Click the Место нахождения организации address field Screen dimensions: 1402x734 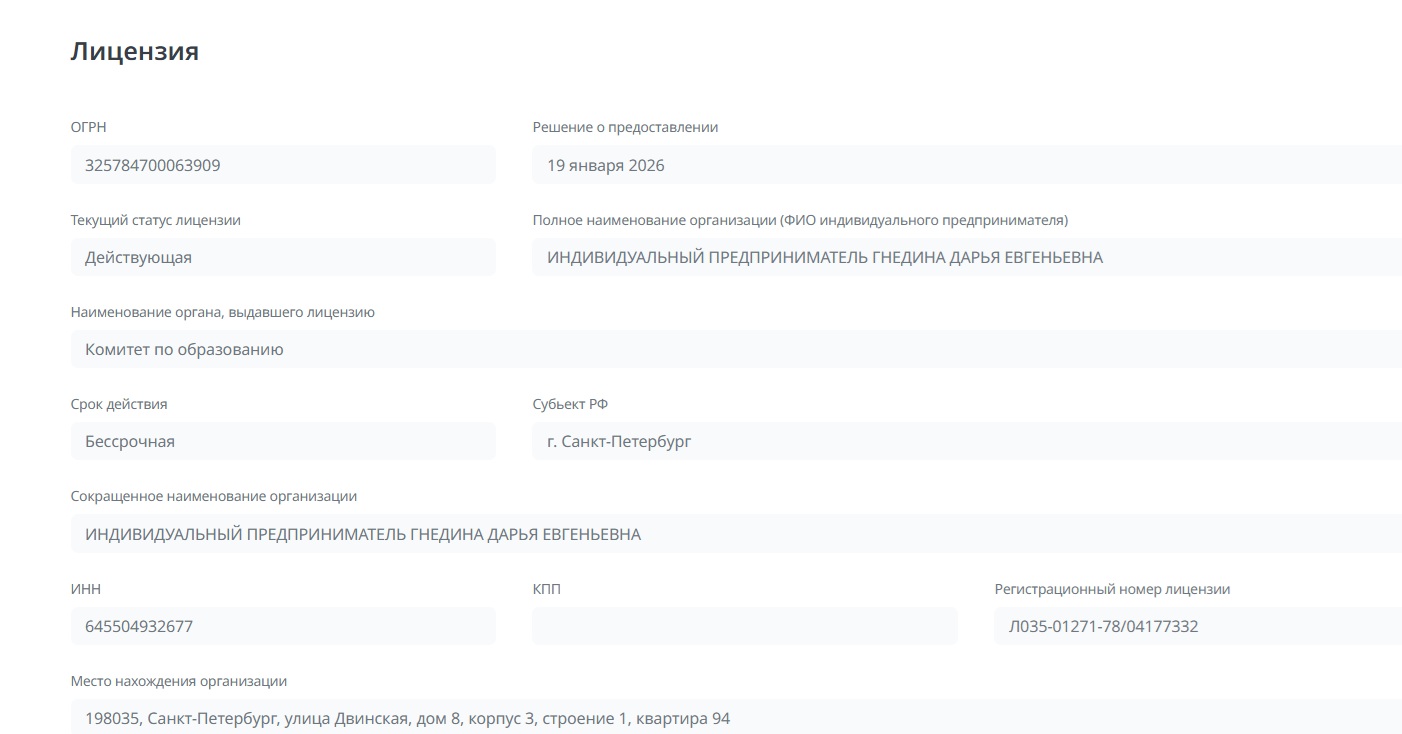736,717
